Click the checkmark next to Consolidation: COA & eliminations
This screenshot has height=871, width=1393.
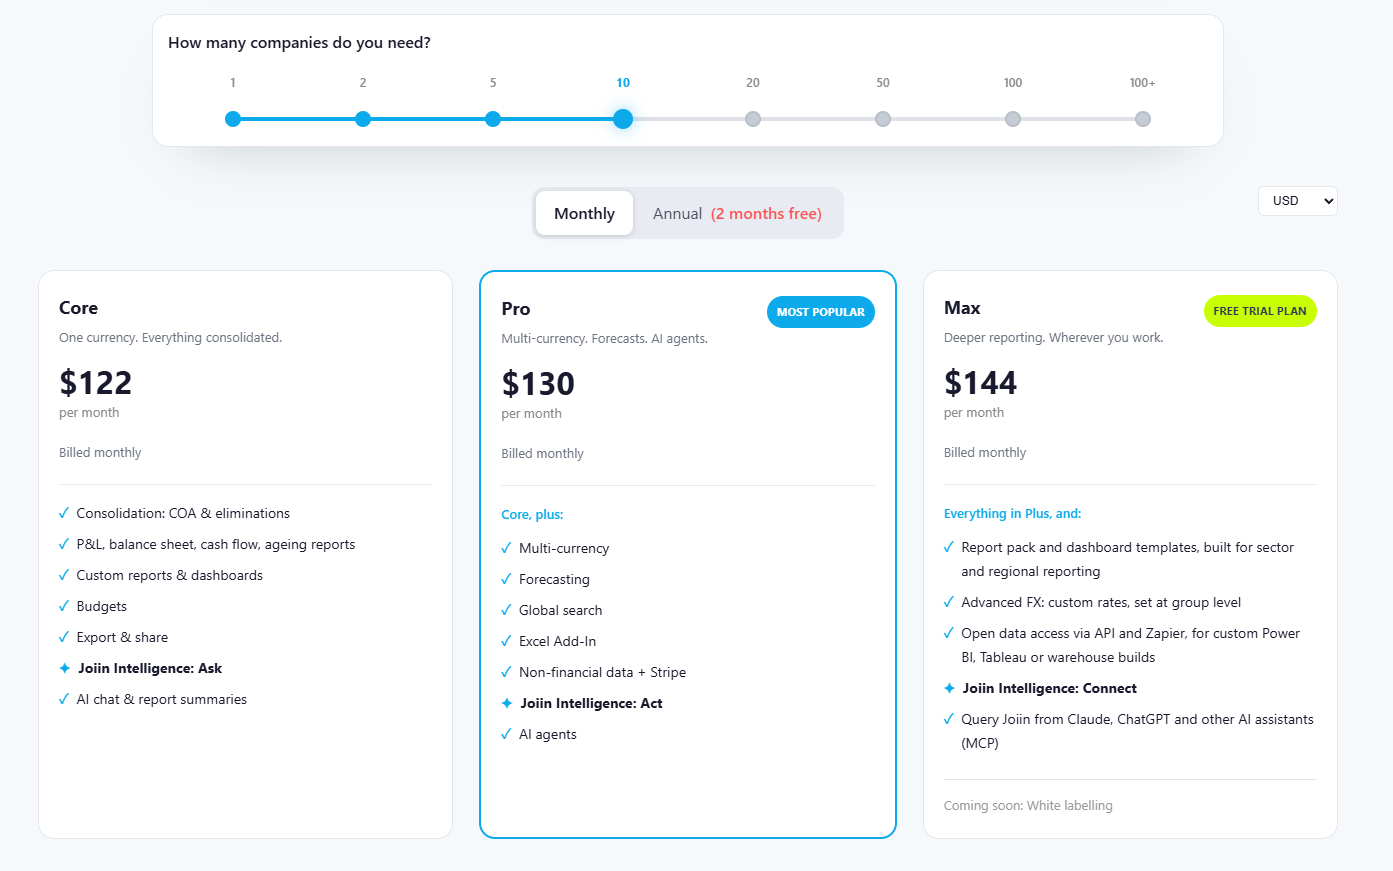(64, 513)
